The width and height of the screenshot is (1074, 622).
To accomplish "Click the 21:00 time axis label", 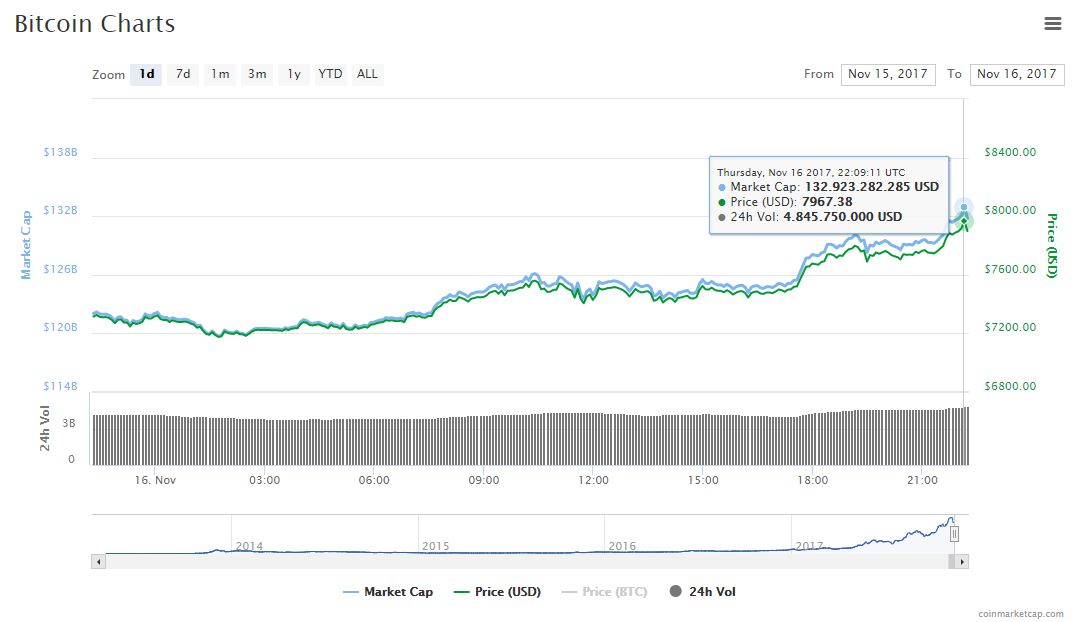I will [x=922, y=480].
